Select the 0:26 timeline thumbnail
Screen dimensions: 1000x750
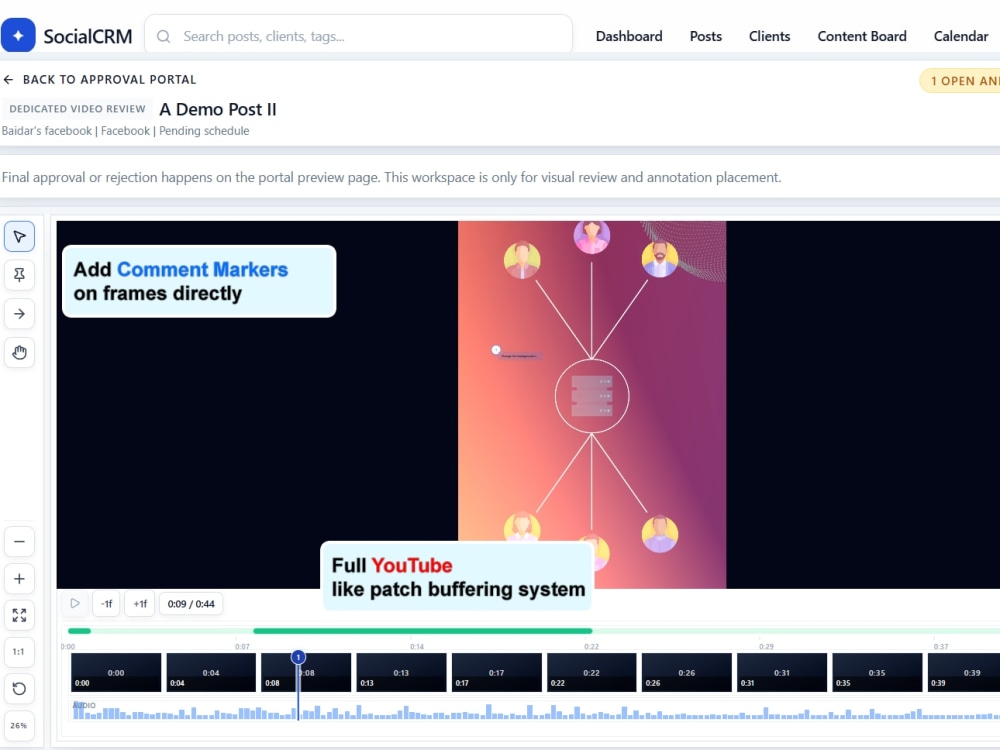[686, 672]
